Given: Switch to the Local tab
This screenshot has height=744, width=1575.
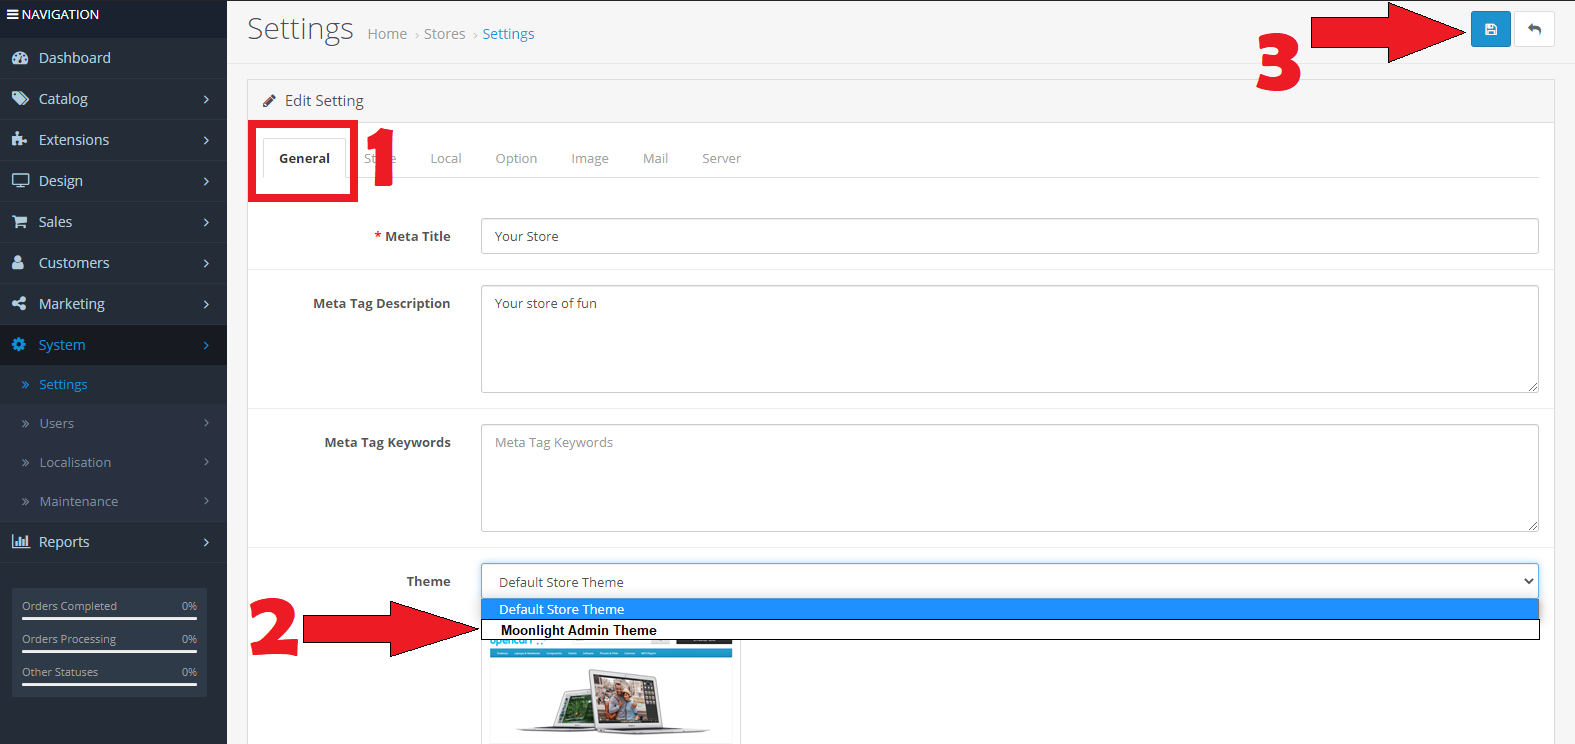Looking at the screenshot, I should coord(445,159).
